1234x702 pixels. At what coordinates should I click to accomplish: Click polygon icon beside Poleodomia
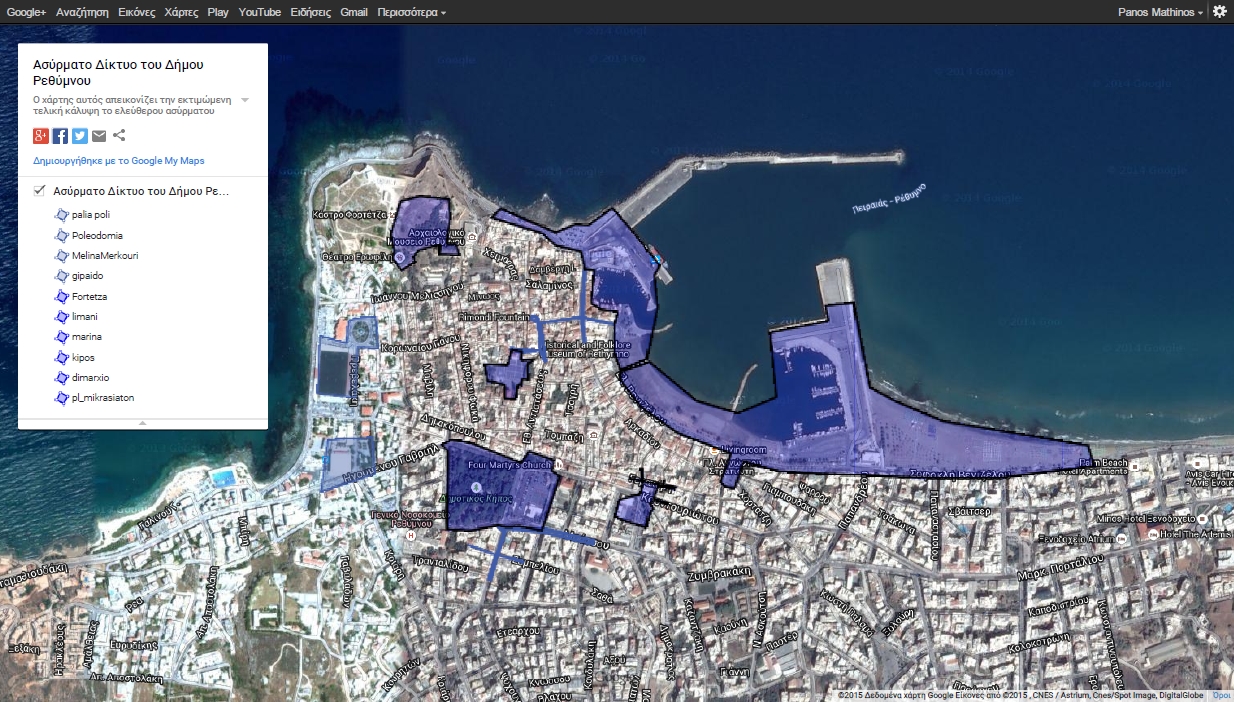61,235
